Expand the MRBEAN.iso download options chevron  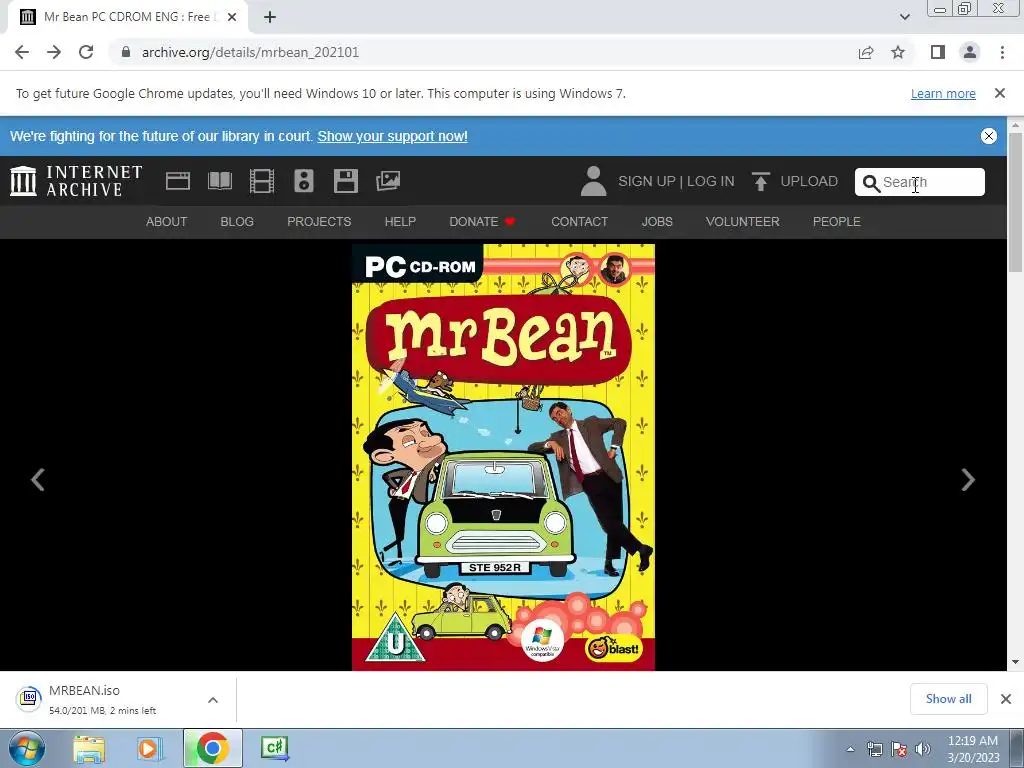[x=213, y=699]
